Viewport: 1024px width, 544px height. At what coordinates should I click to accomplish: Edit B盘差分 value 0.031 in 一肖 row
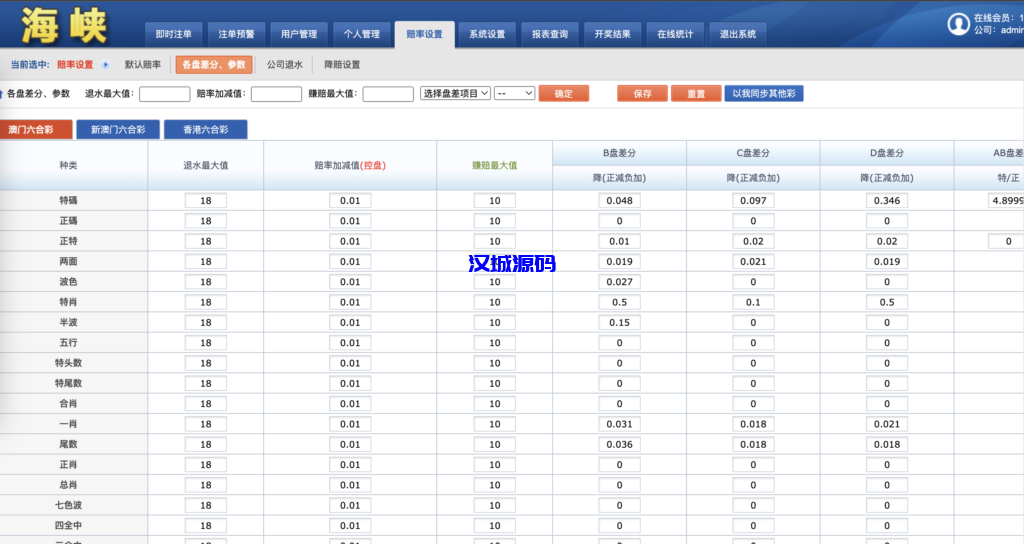(x=619, y=424)
